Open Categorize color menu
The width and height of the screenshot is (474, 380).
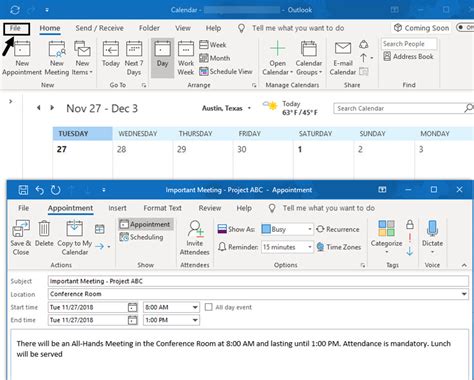coord(386,237)
